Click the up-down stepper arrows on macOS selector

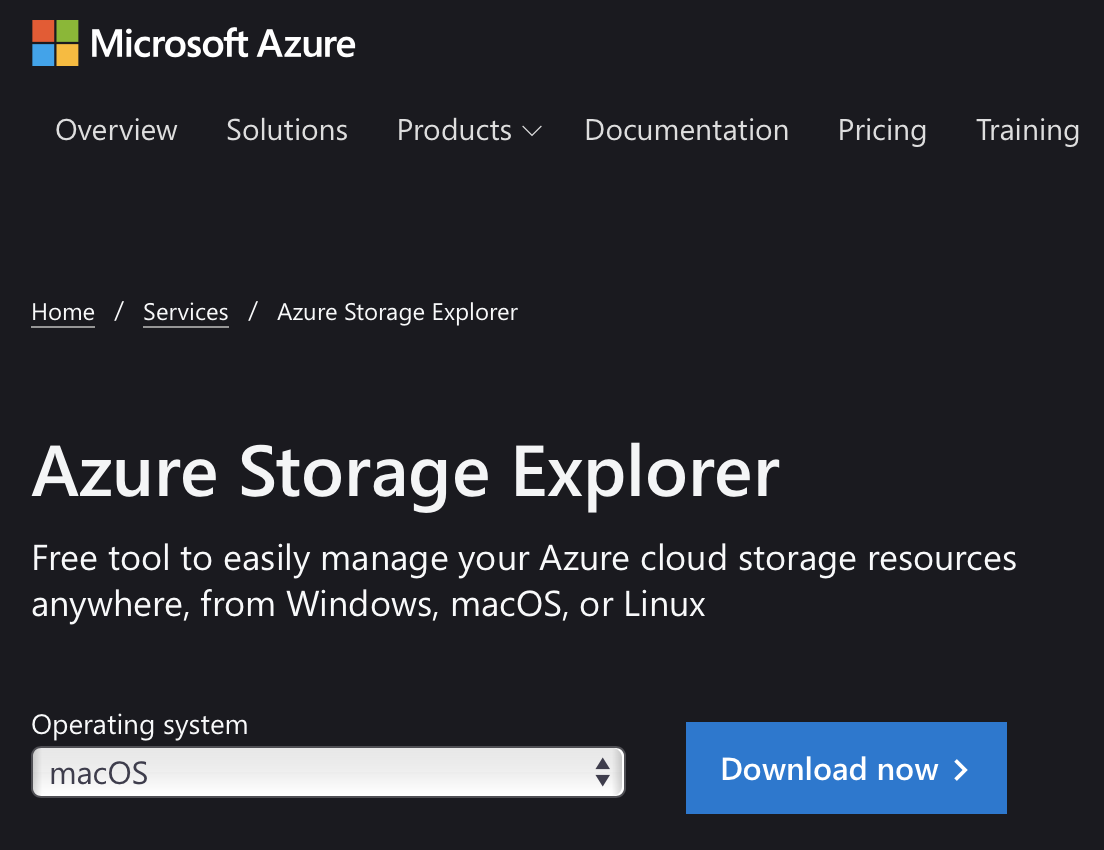(602, 773)
